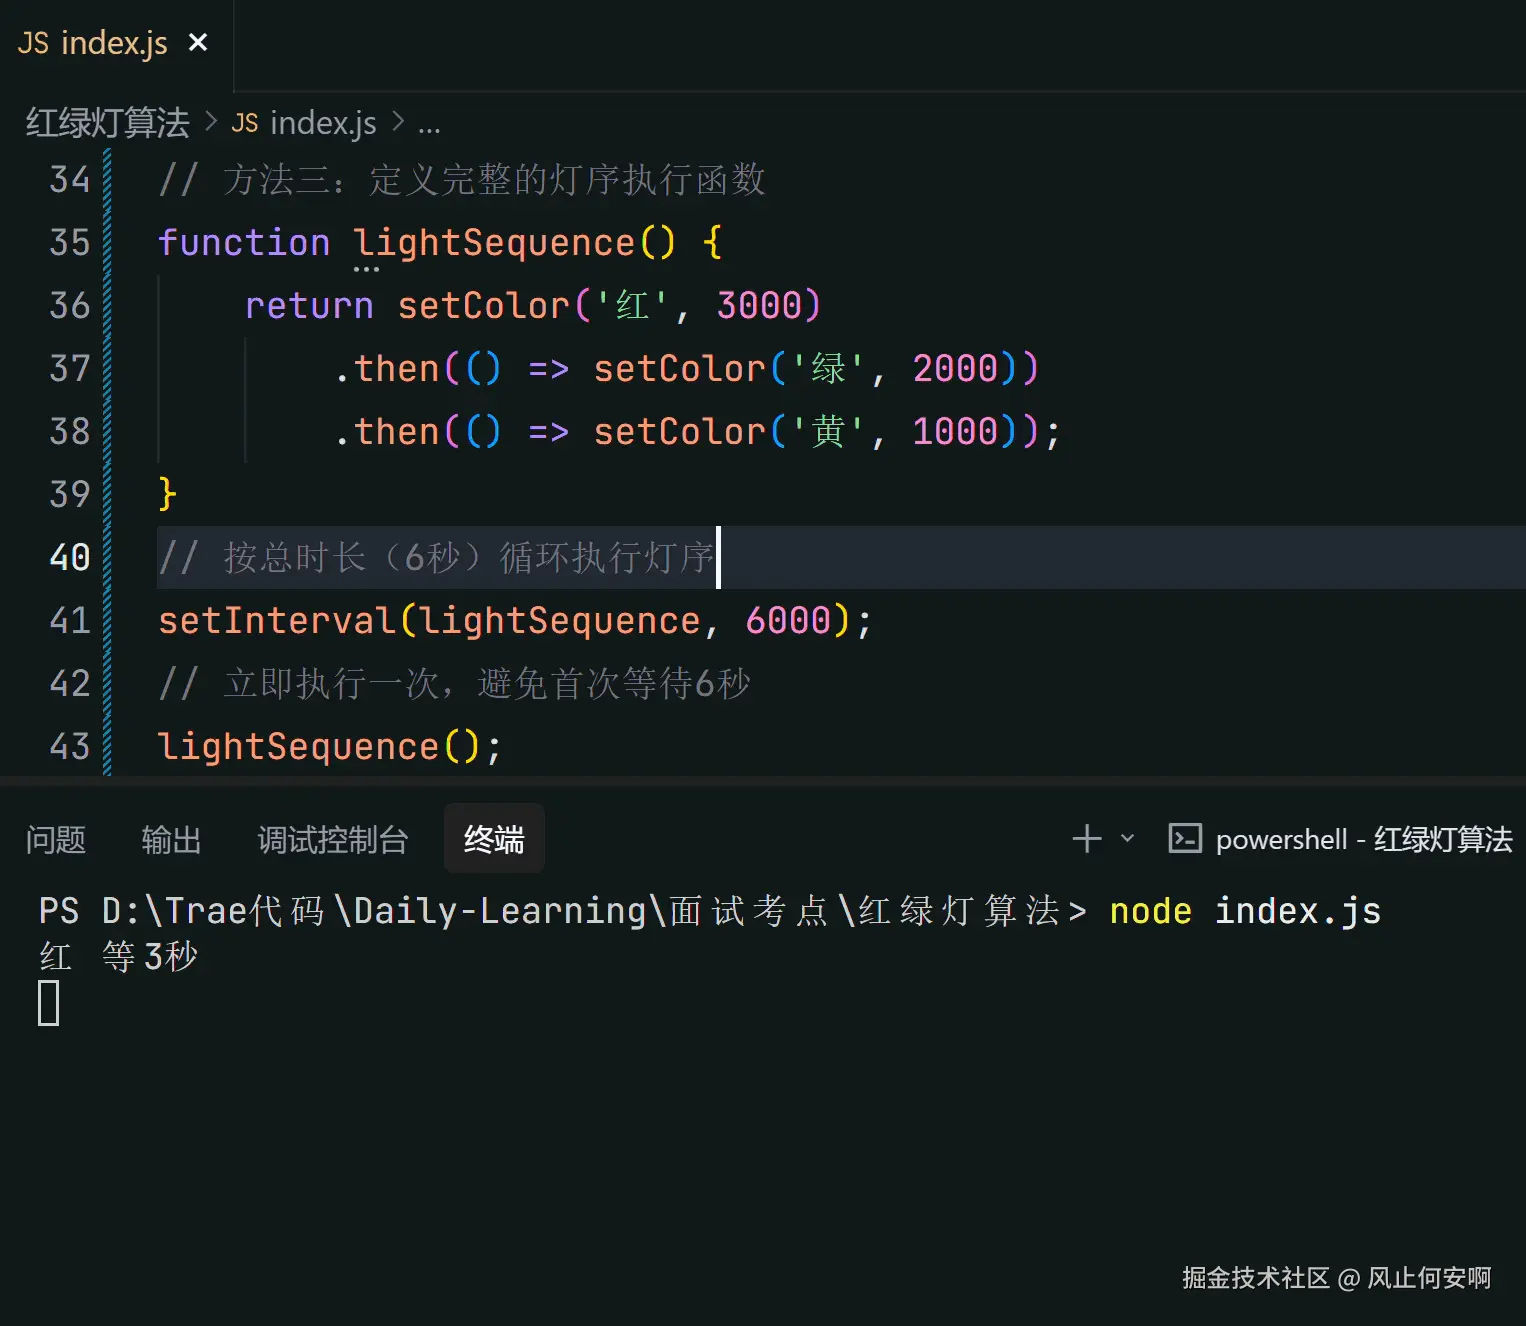Click the comment on line 42
This screenshot has height=1326, width=1526.
[455, 684]
